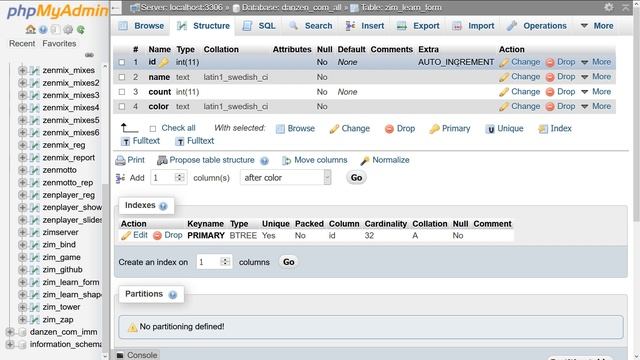The image size is (640, 360).
Task: Open zimserver table in tree
Action: (60, 233)
